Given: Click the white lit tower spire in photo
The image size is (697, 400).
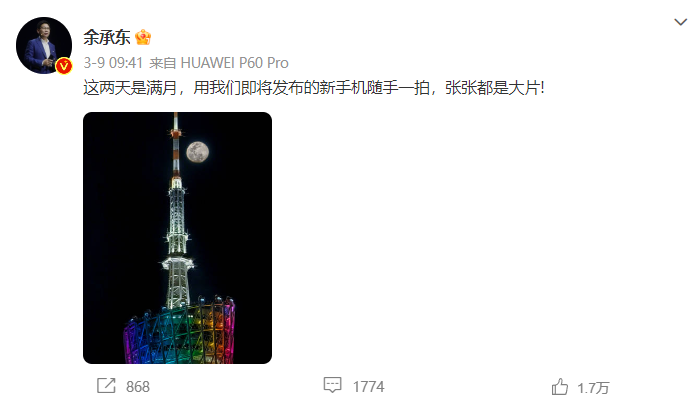Looking at the screenshot, I should pyautogui.click(x=177, y=242).
